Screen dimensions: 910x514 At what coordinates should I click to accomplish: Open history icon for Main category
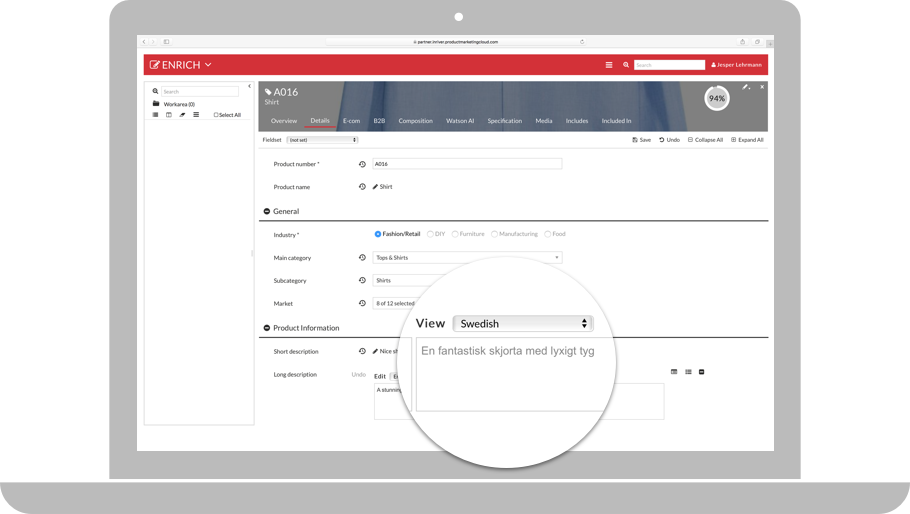pos(362,258)
